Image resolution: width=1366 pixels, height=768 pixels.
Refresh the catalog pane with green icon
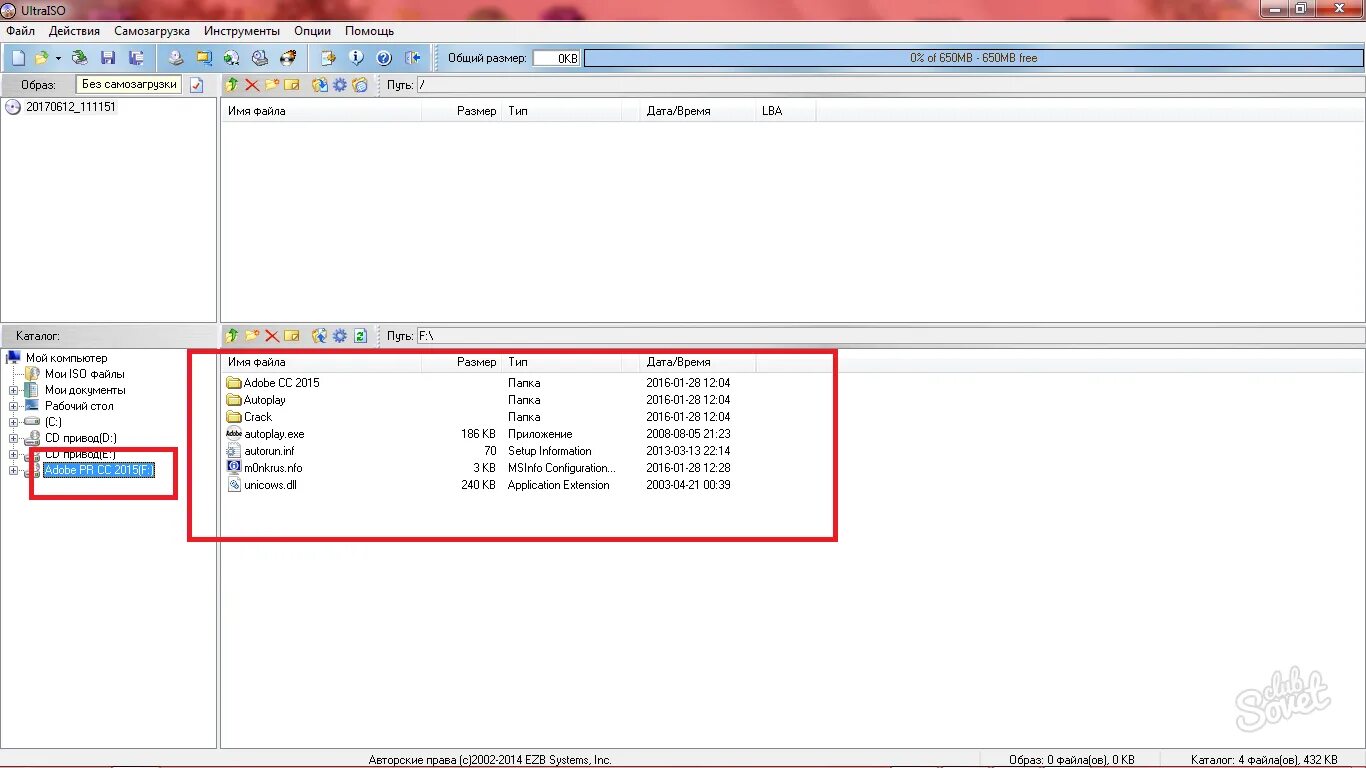[x=360, y=336]
